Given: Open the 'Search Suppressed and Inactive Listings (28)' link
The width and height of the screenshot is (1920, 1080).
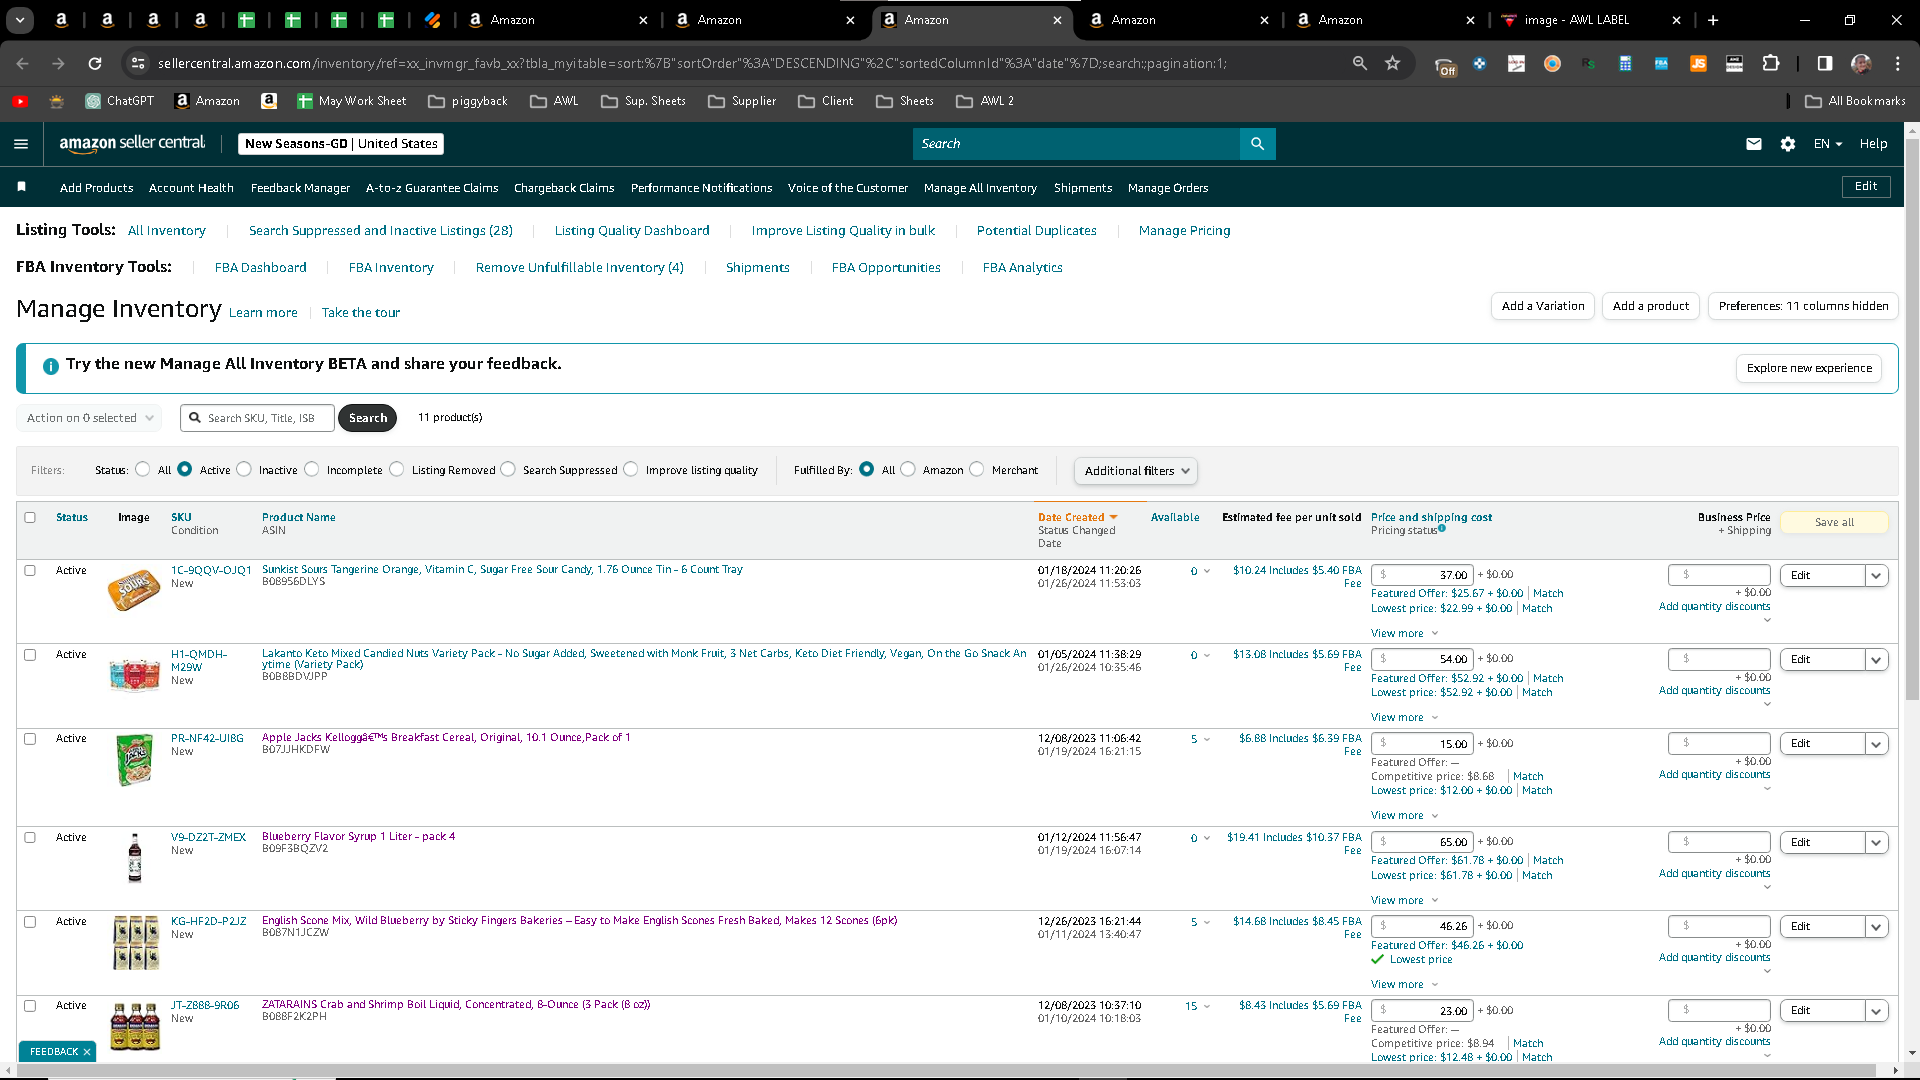Looking at the screenshot, I should tap(381, 231).
